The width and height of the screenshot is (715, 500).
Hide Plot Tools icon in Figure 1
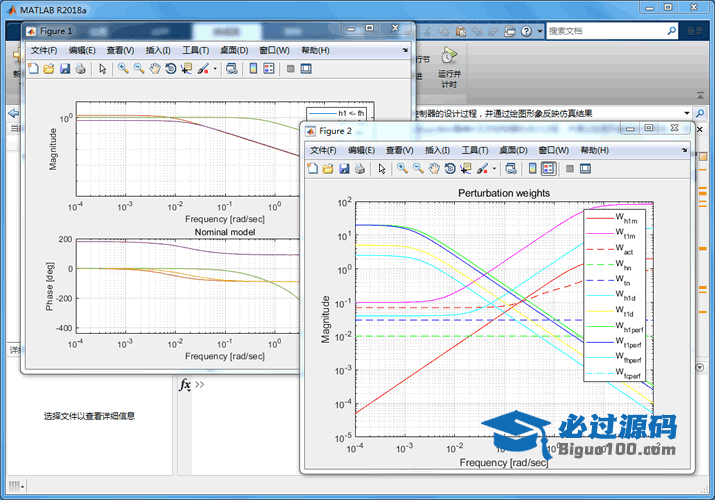click(x=290, y=69)
